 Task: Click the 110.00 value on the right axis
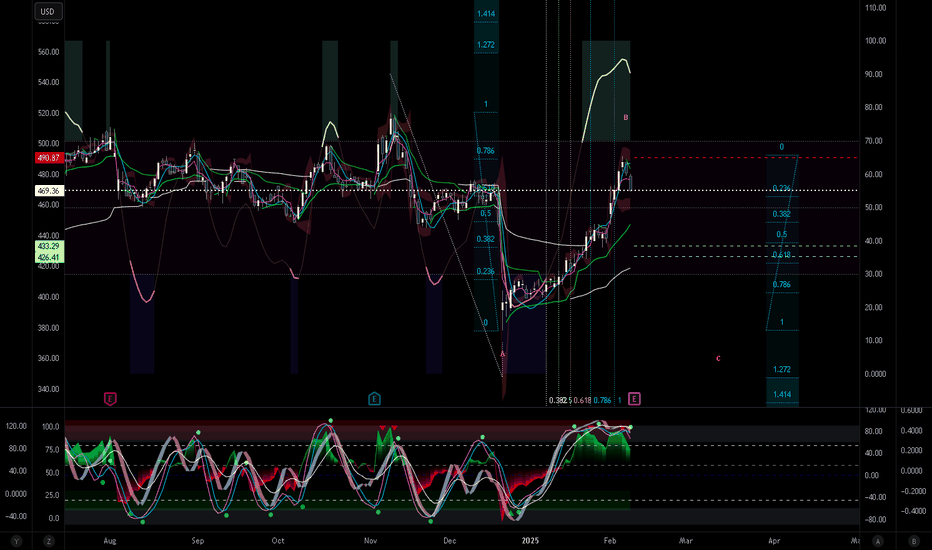875,8
